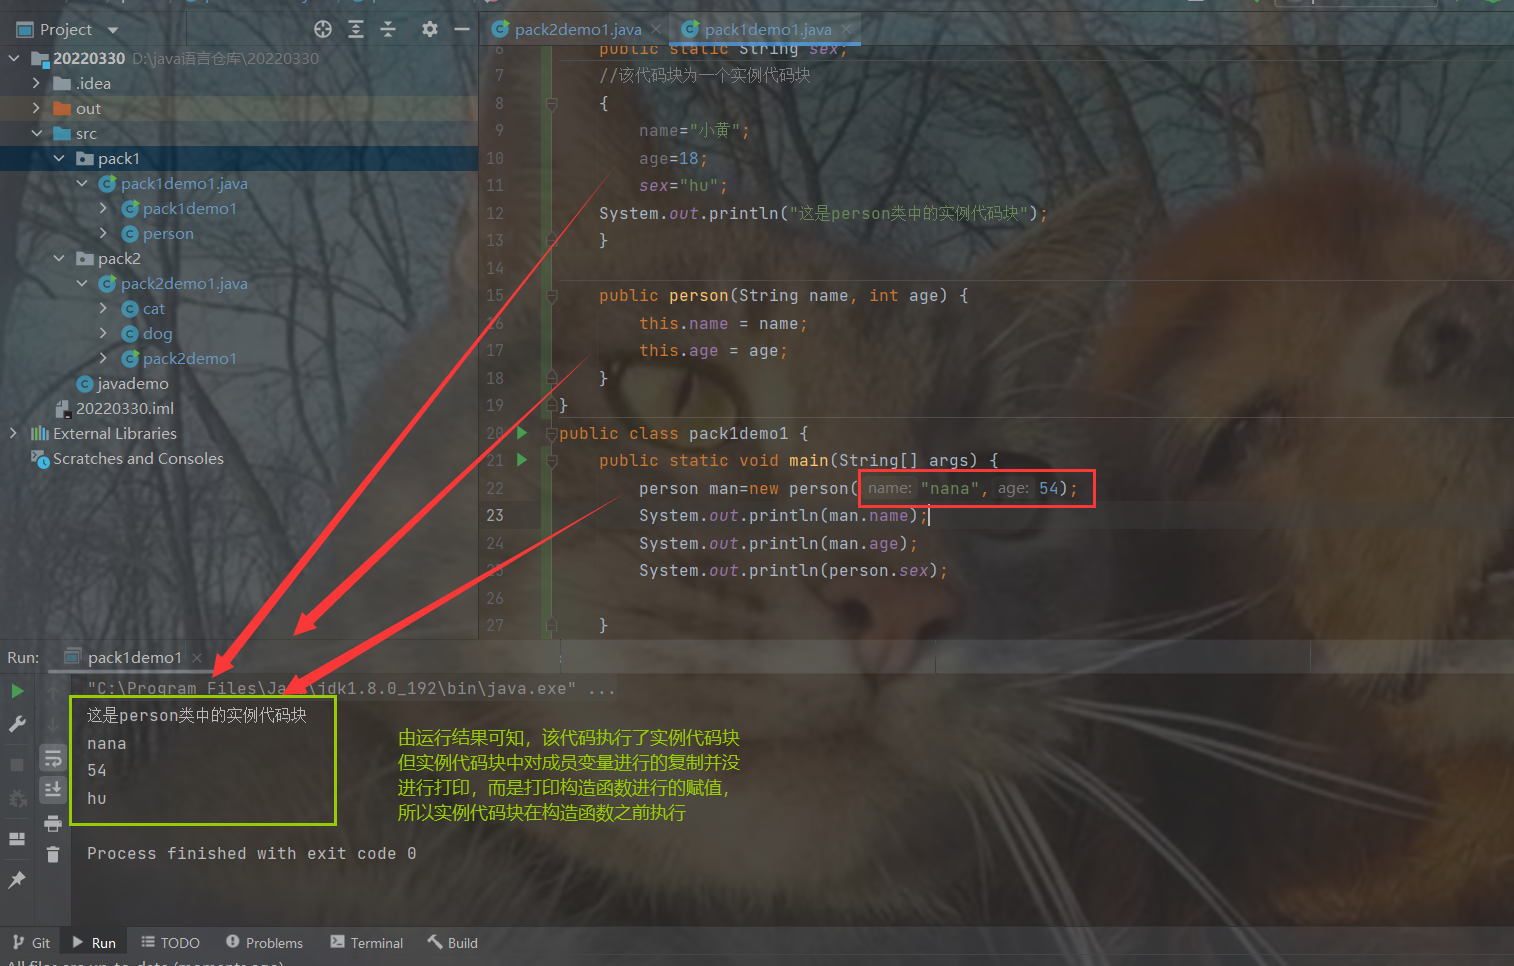The width and height of the screenshot is (1514, 966).
Task: Fold instance block at line 8
Action: tap(551, 103)
